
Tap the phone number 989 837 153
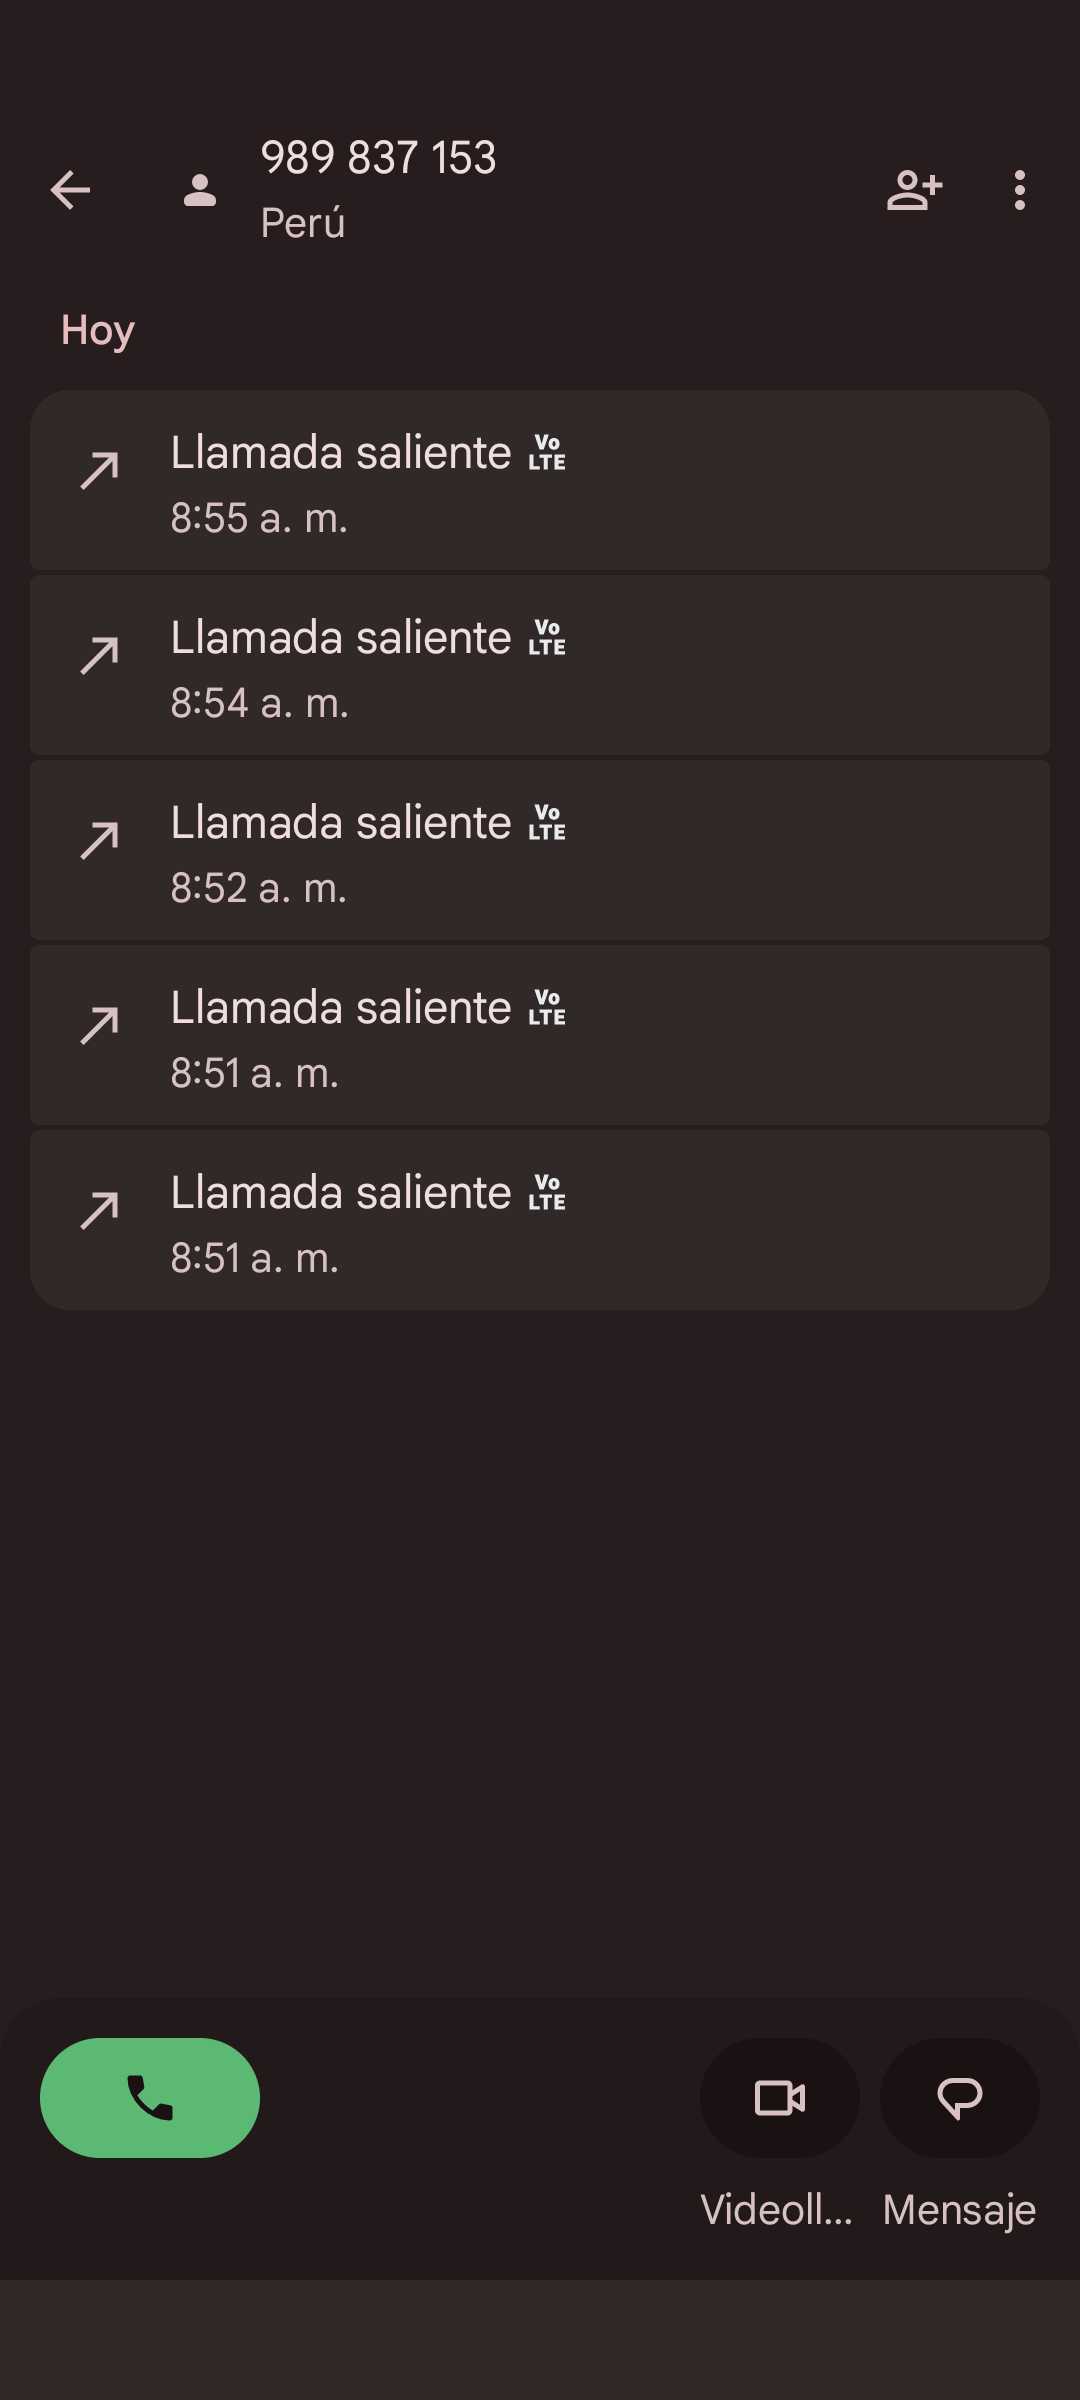pos(378,158)
